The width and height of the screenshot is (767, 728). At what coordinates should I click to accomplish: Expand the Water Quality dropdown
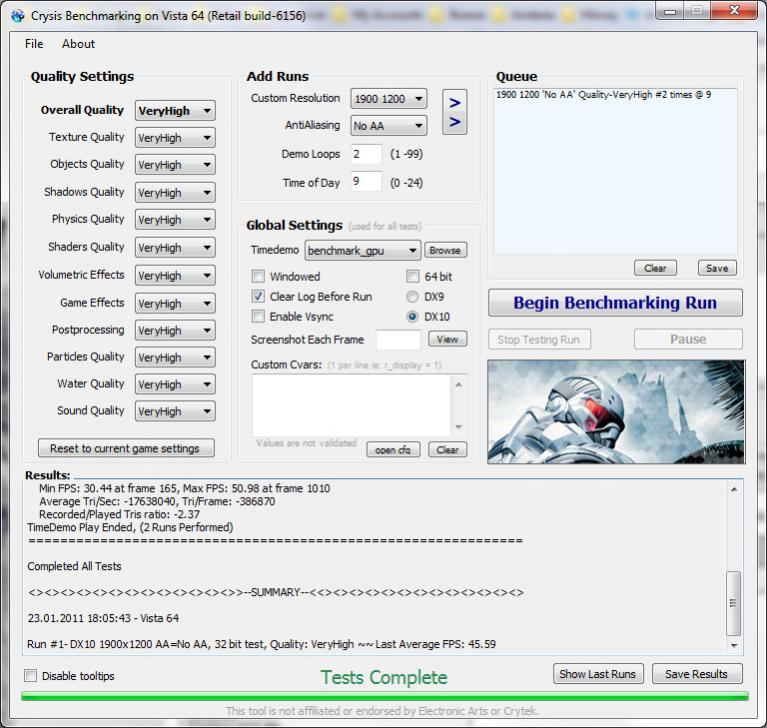(x=175, y=384)
